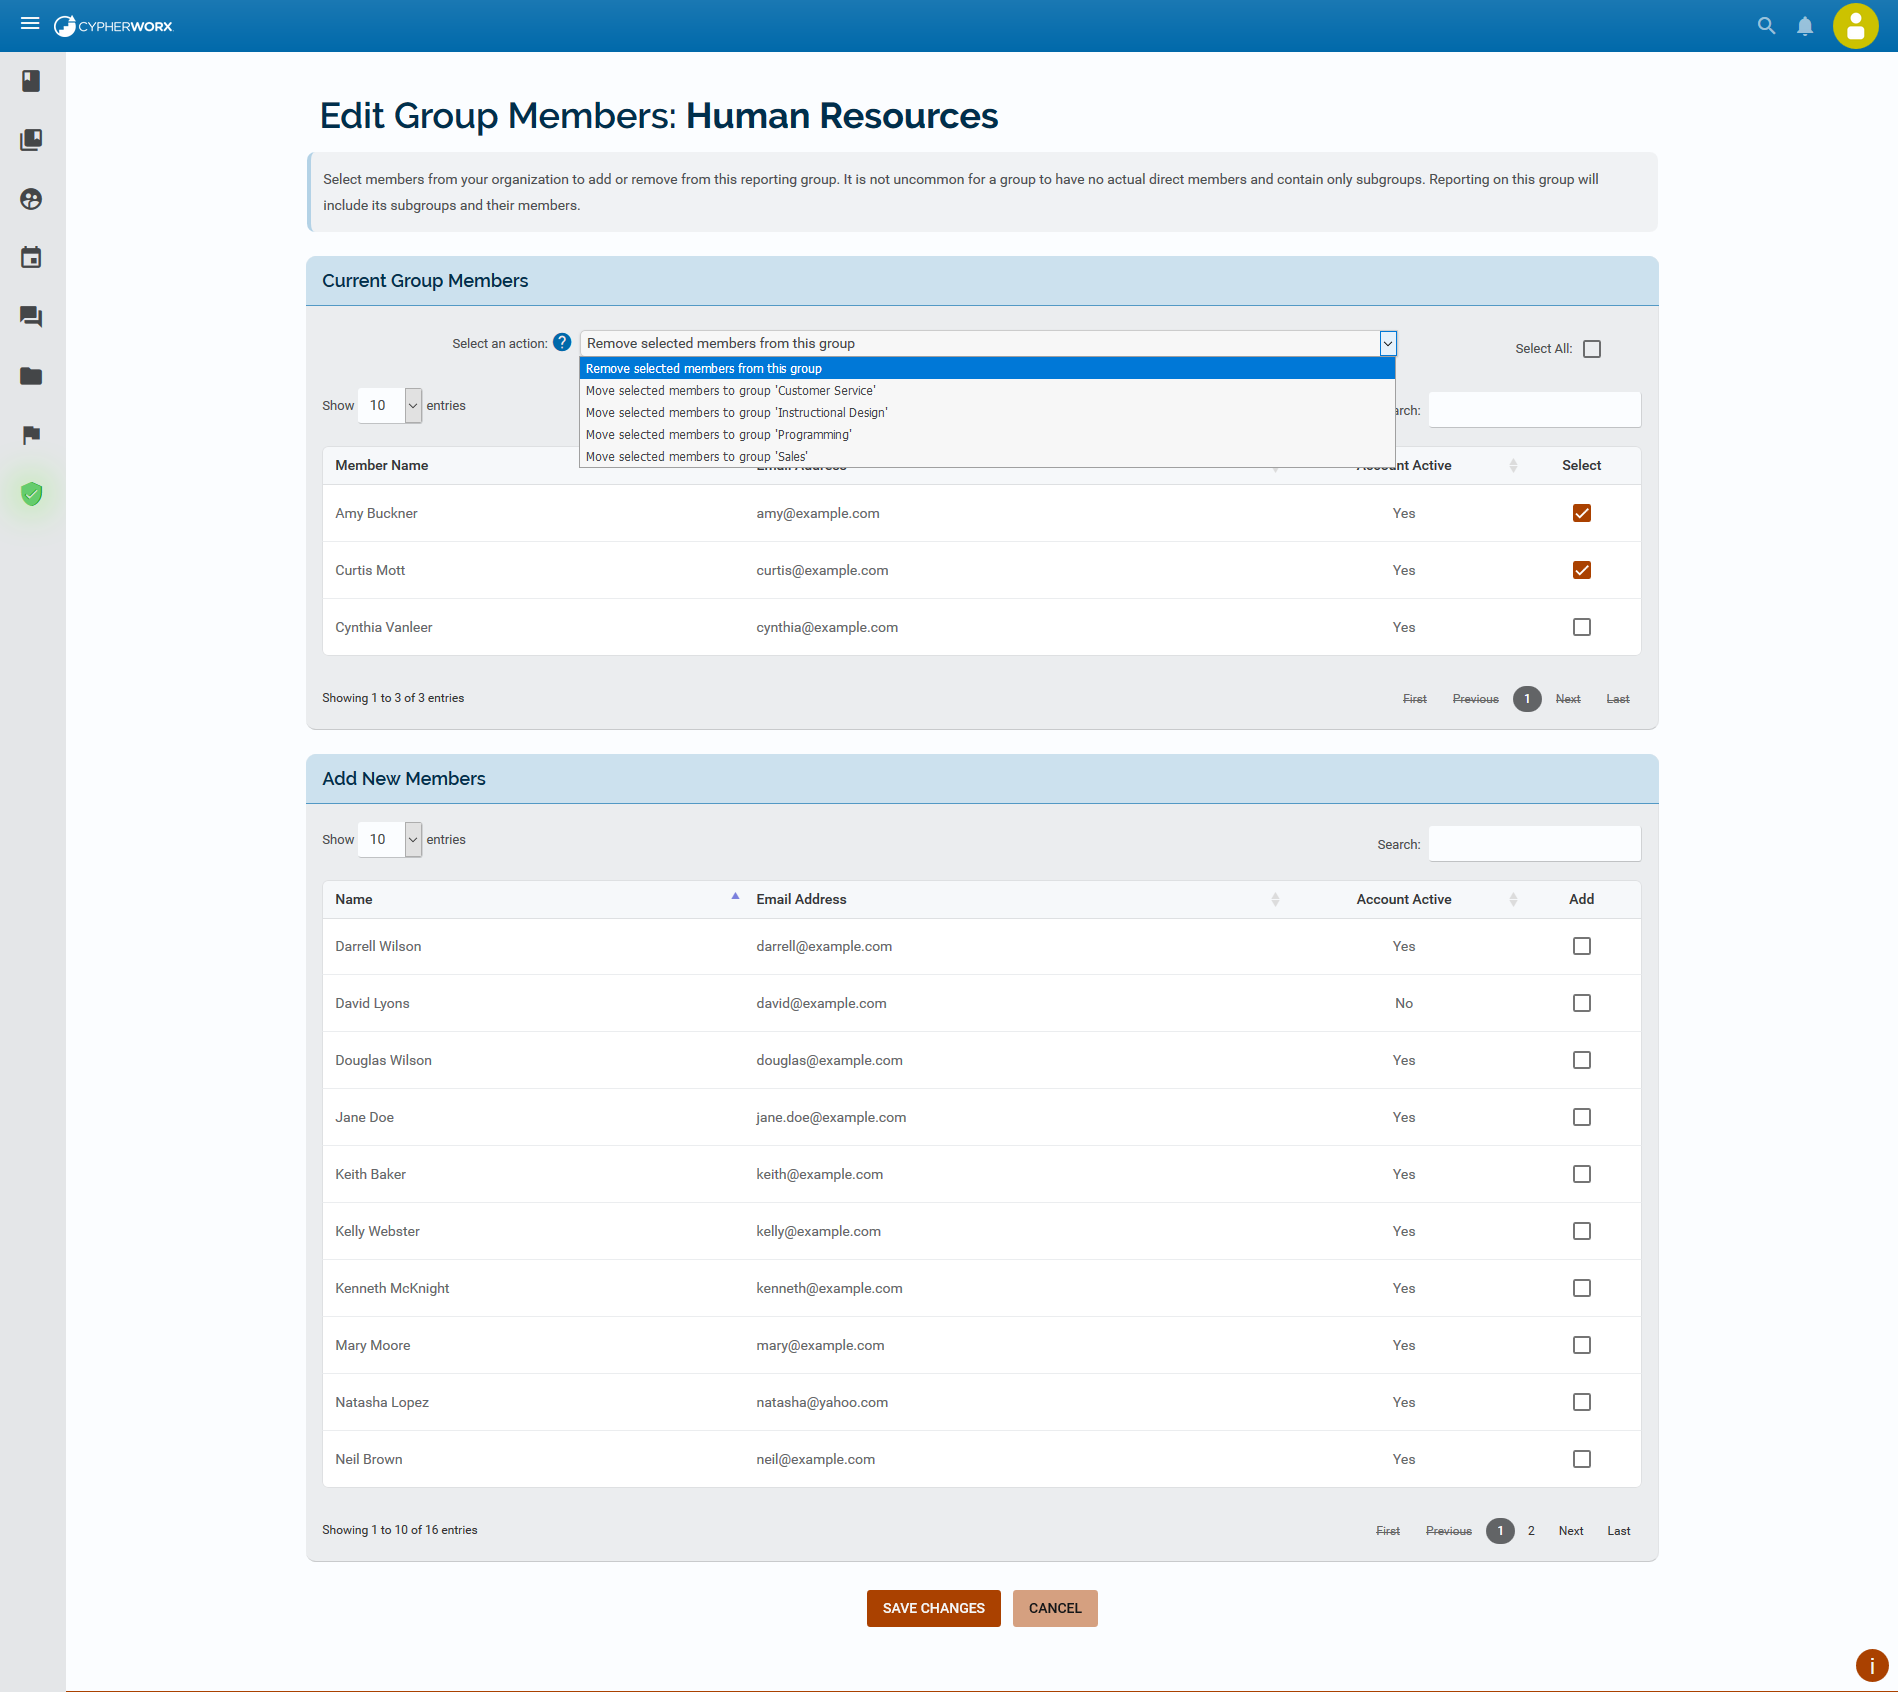Viewport: 1898px width, 1692px height.
Task: Go to page 2 of new members
Action: [x=1531, y=1531]
